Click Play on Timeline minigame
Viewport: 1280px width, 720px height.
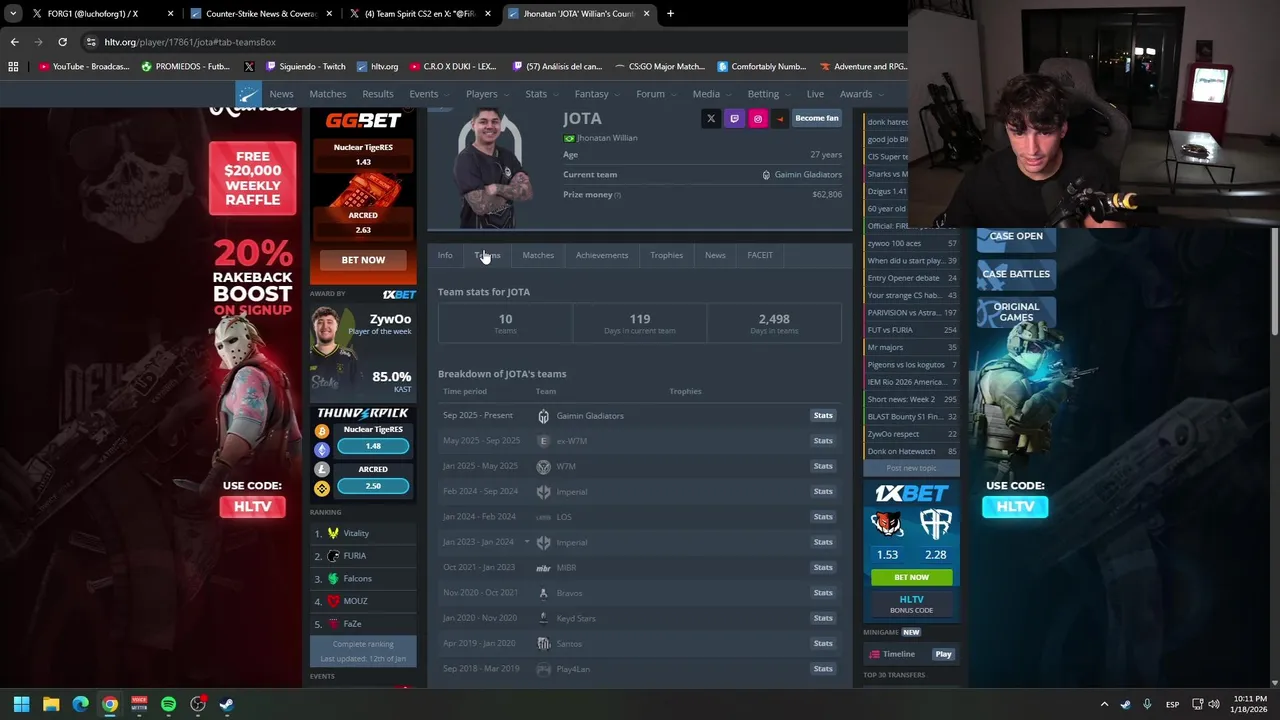pos(943,654)
